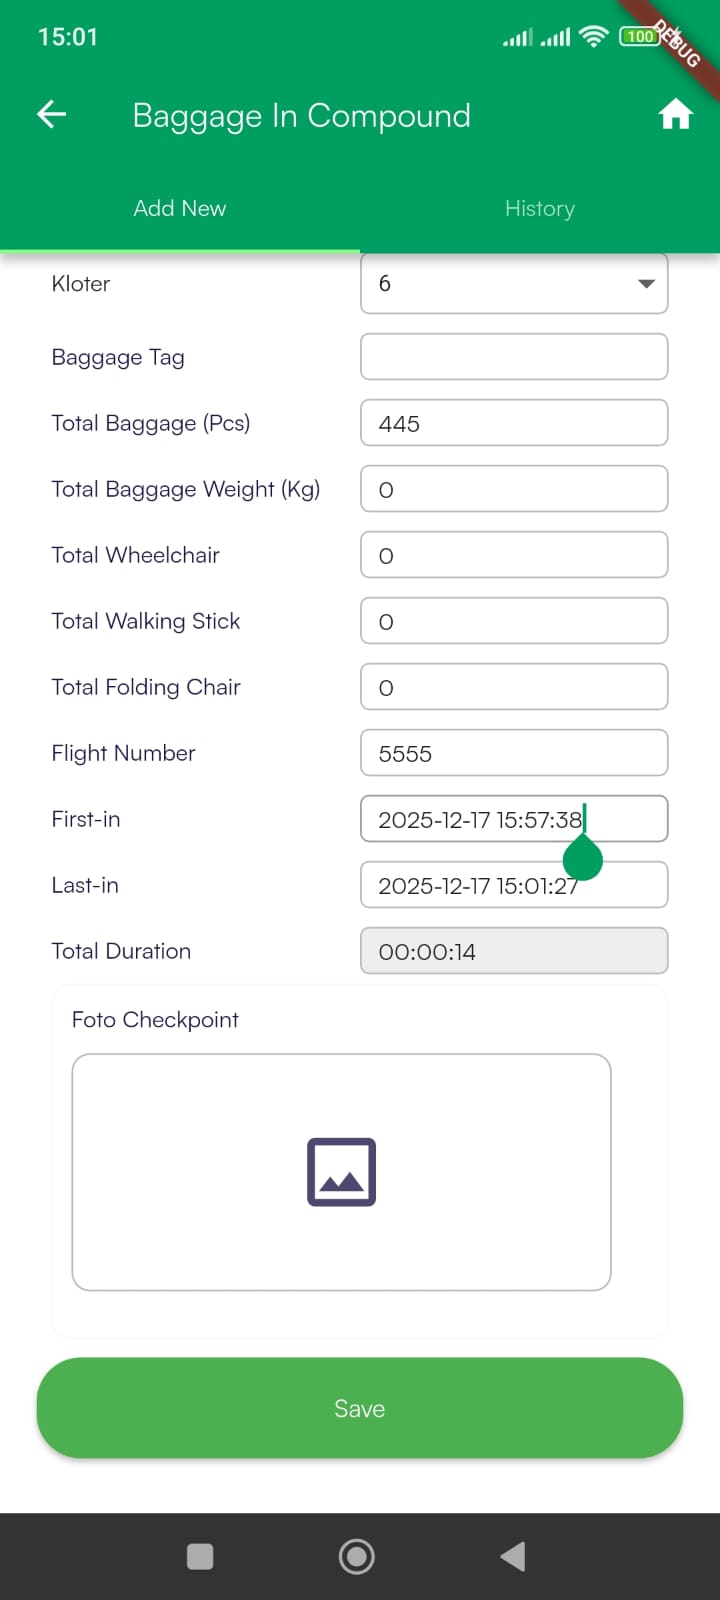Edit the Flight Number field
Viewport: 720px width, 1600px height.
click(514, 753)
